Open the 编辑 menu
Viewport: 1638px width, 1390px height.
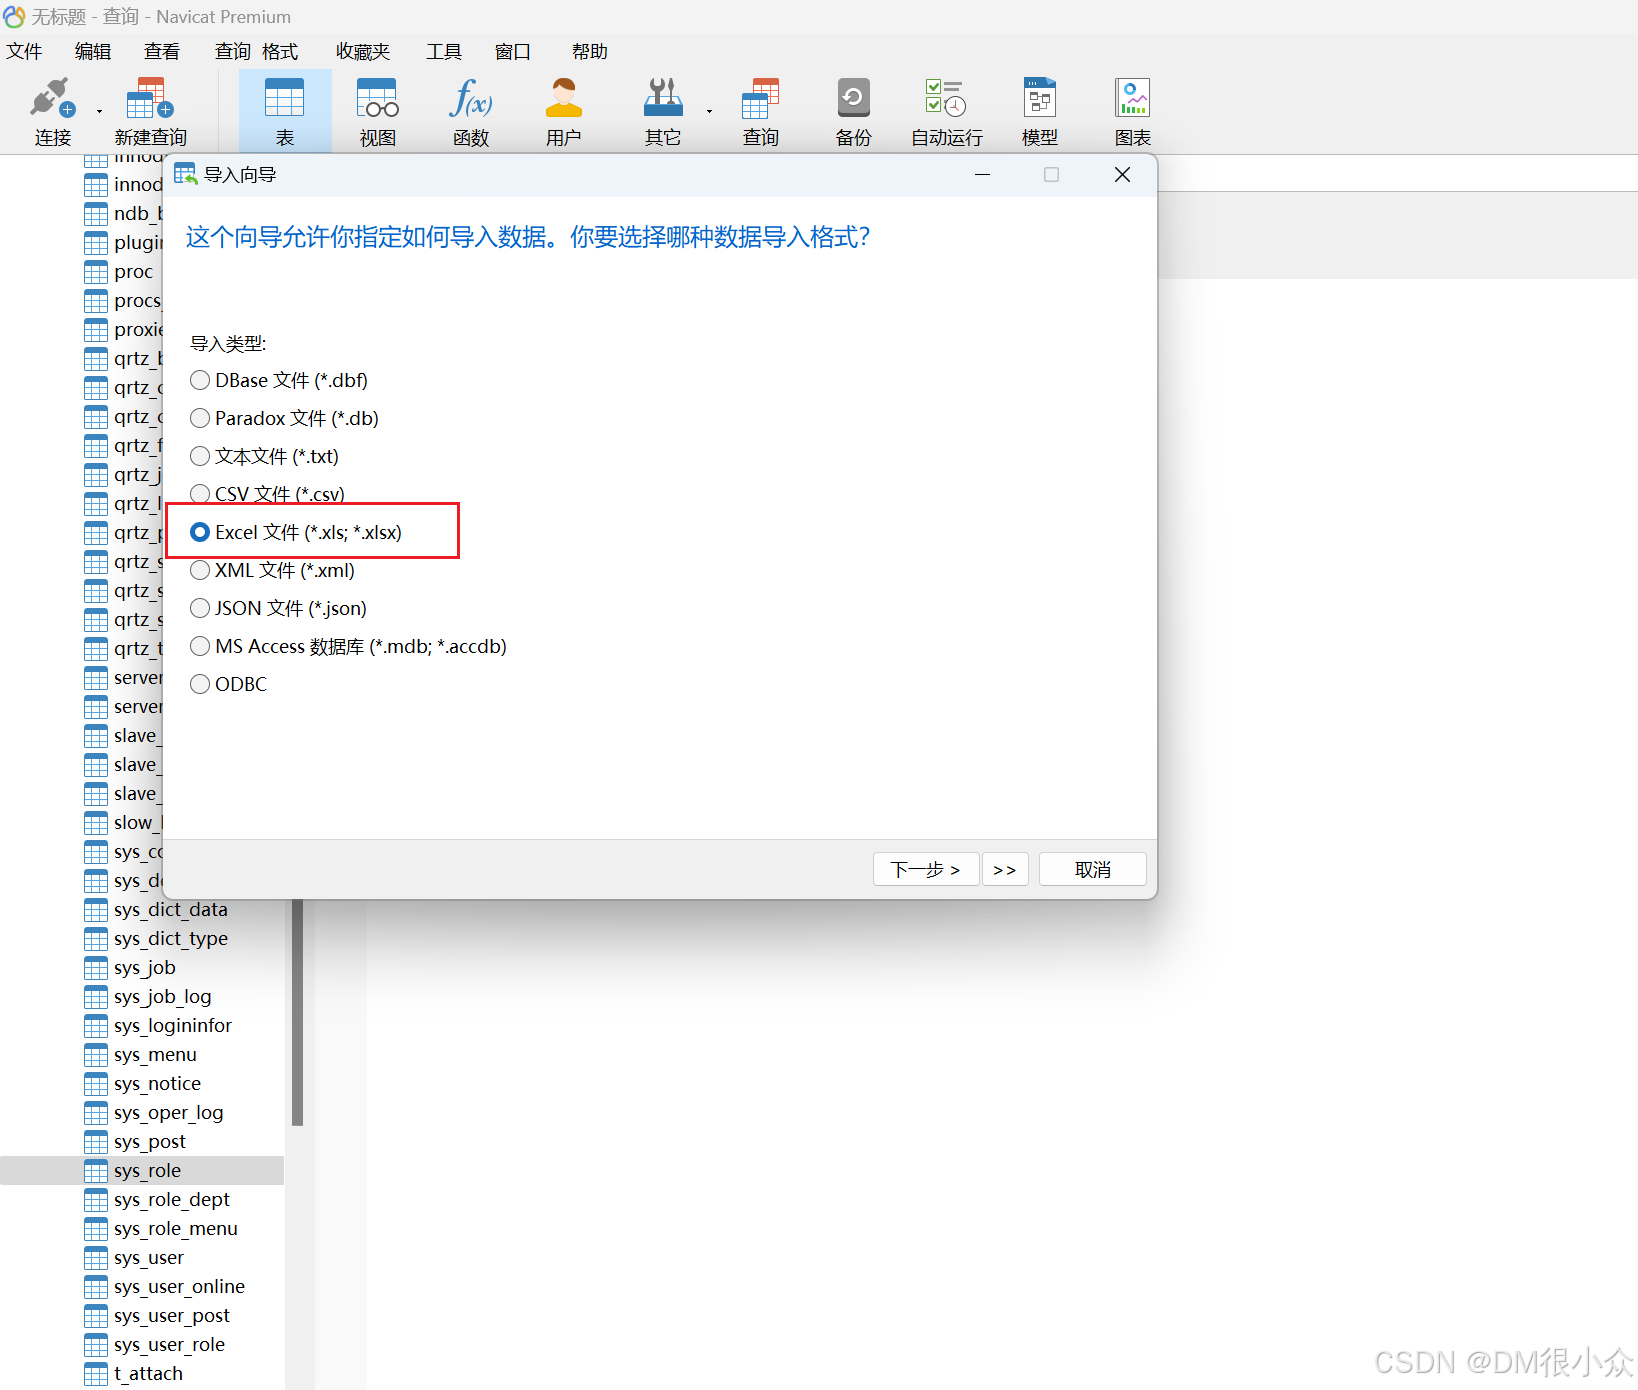93,51
